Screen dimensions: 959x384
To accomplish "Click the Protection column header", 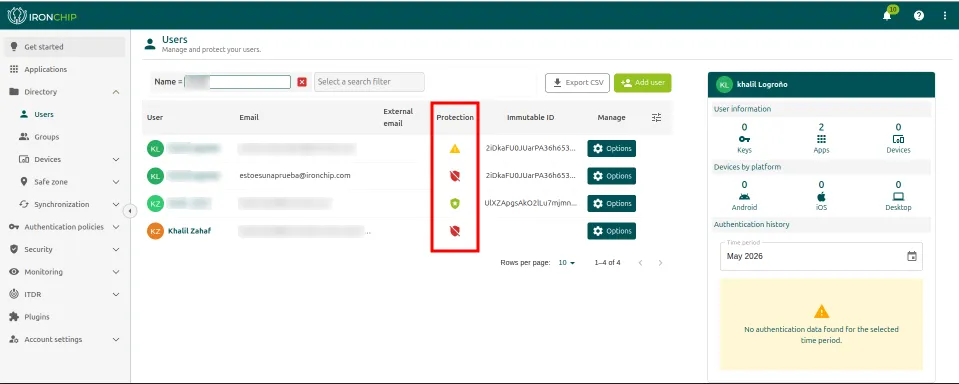I will [x=455, y=117].
